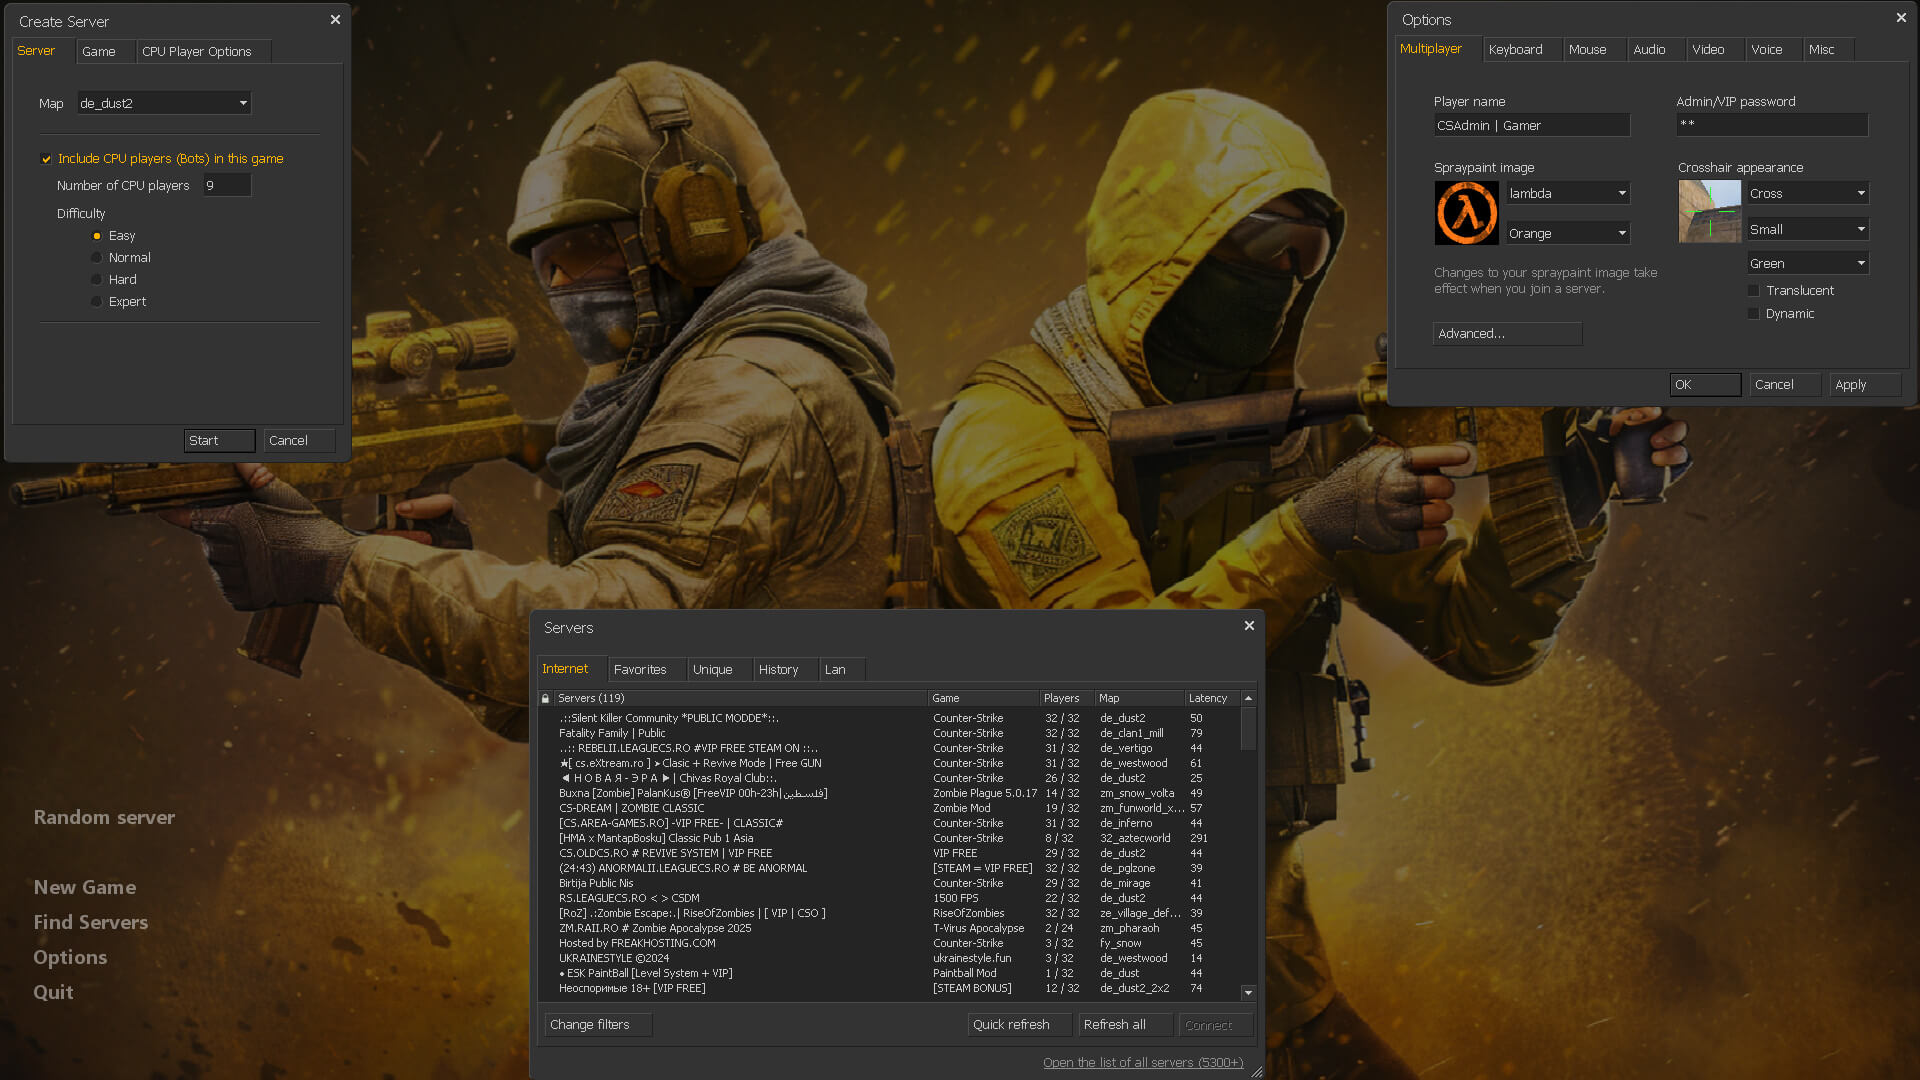Click Apply in Options window

(1865, 385)
